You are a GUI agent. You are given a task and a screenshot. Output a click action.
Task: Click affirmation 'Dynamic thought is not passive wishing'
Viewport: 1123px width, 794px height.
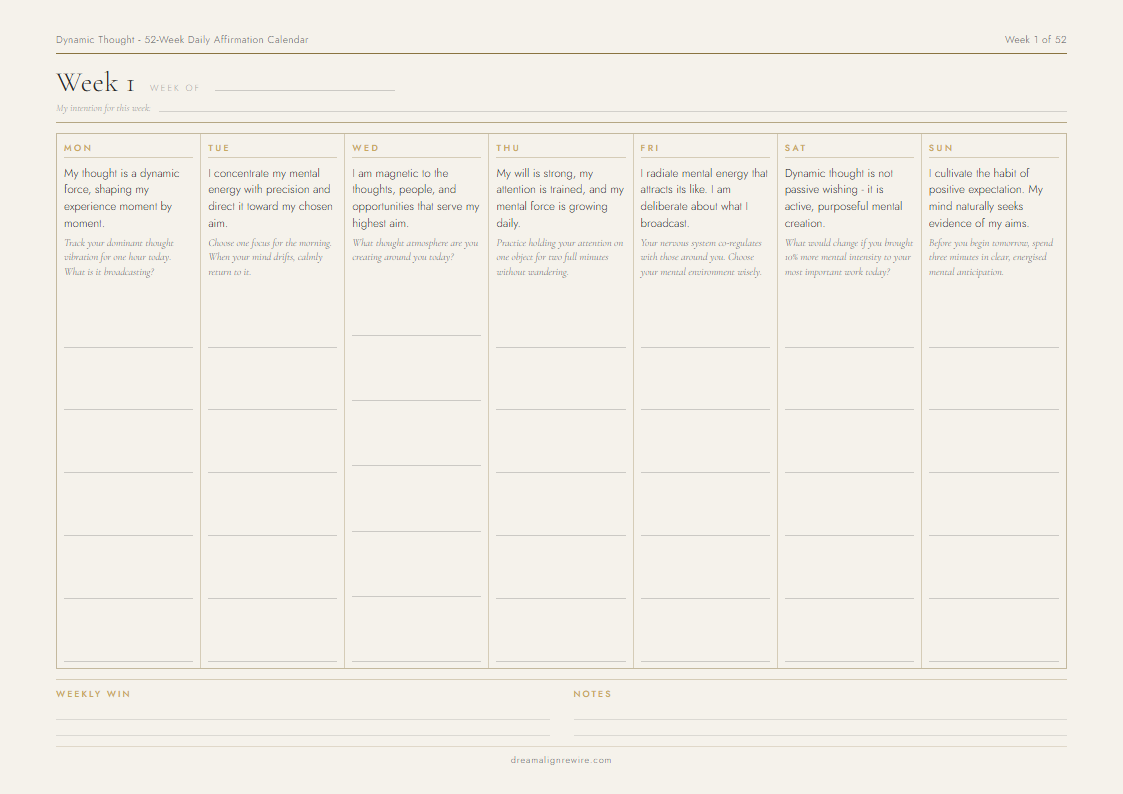click(x=844, y=198)
